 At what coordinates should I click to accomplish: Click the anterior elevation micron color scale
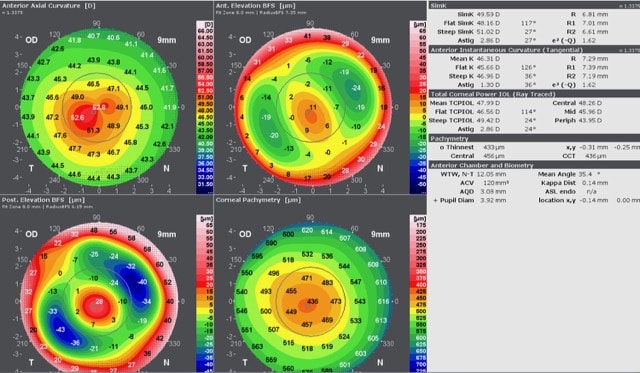coord(418,107)
